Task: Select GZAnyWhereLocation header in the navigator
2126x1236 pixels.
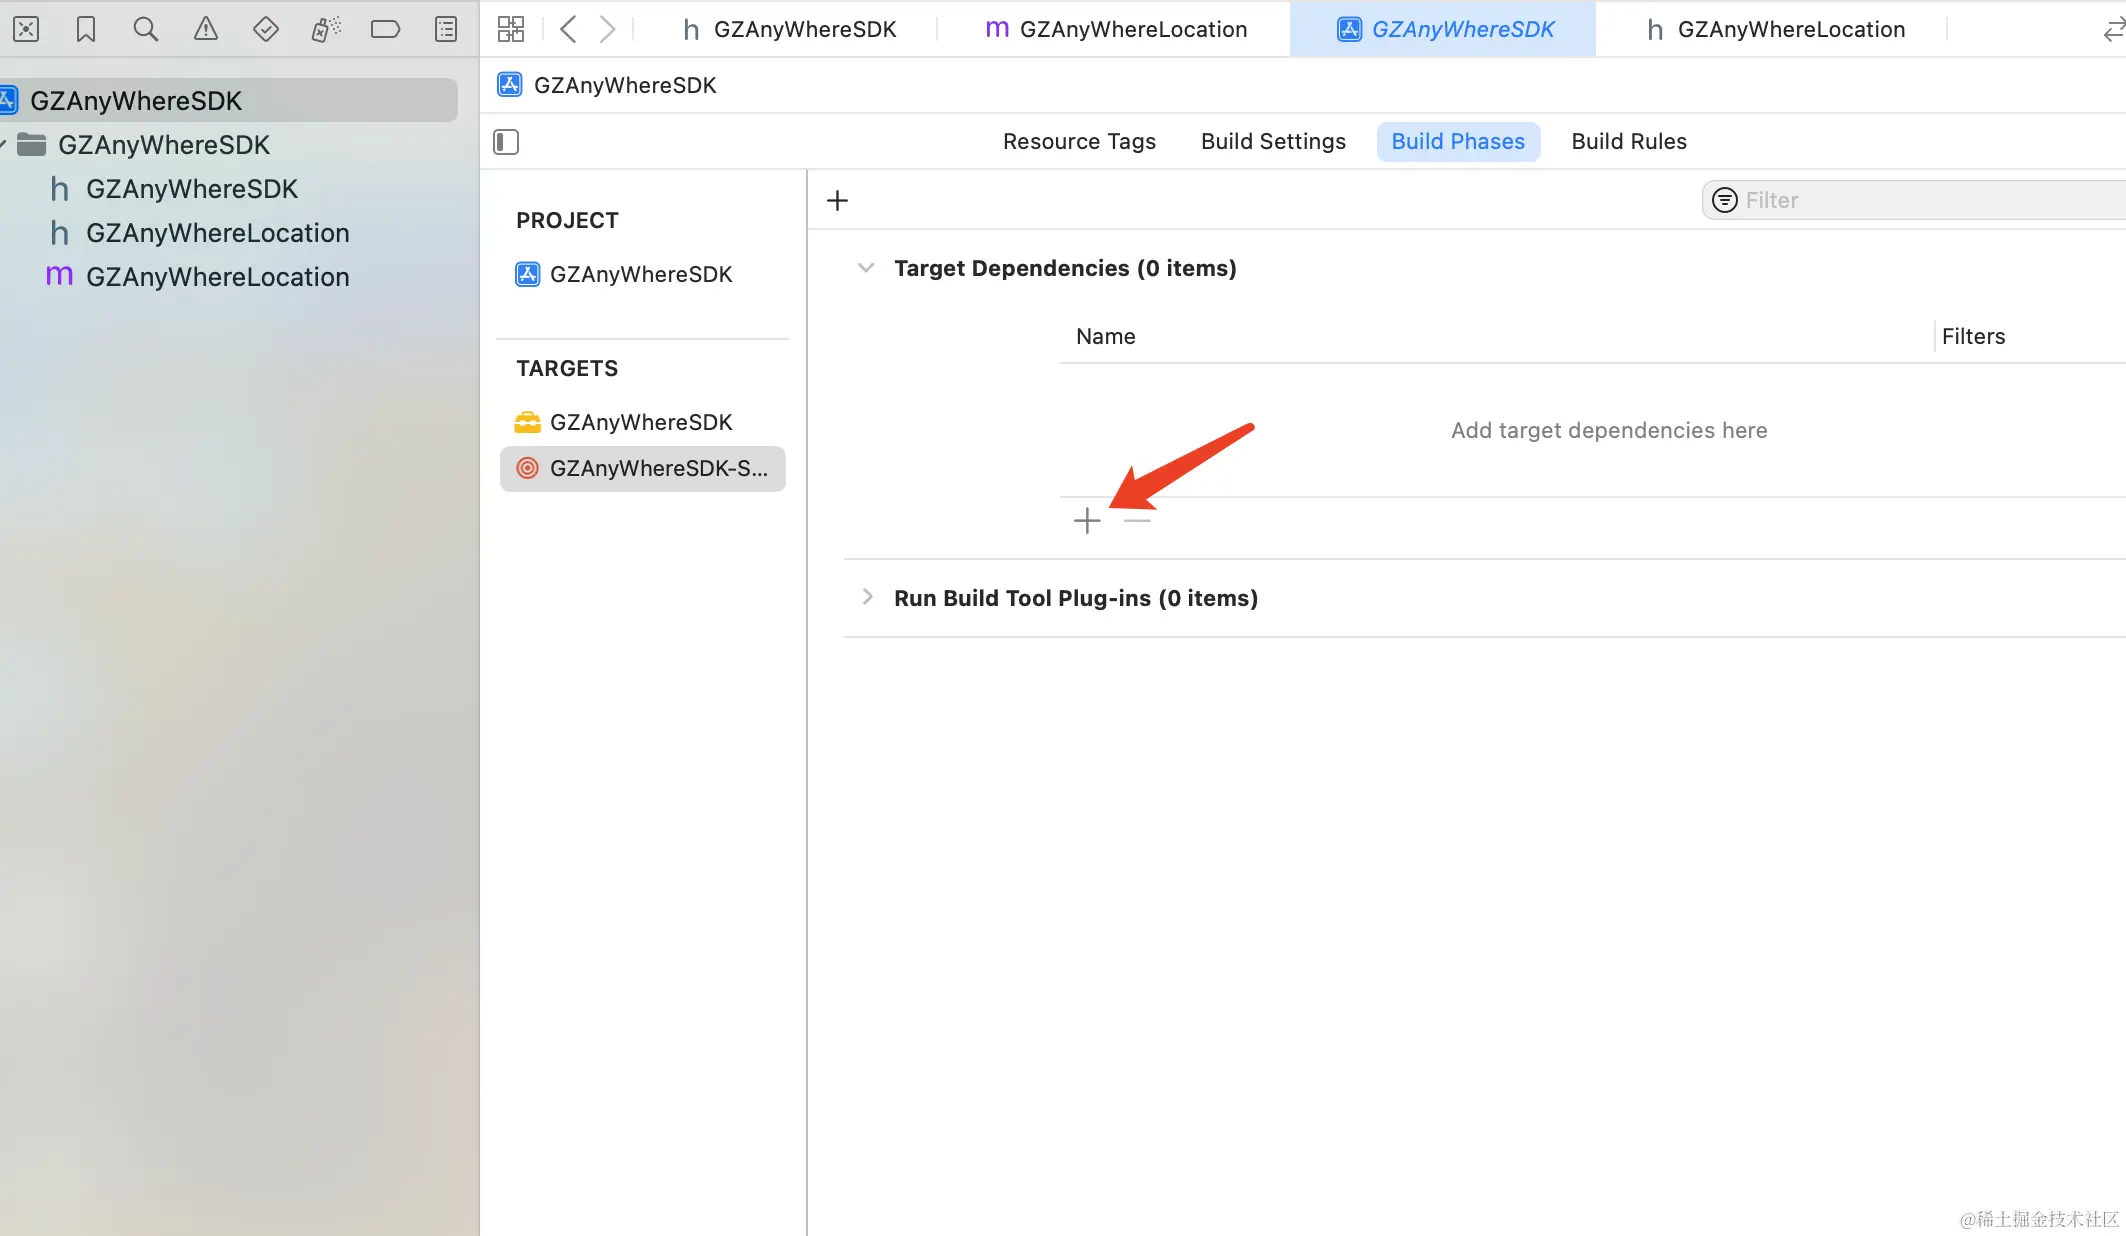Action: coord(217,233)
